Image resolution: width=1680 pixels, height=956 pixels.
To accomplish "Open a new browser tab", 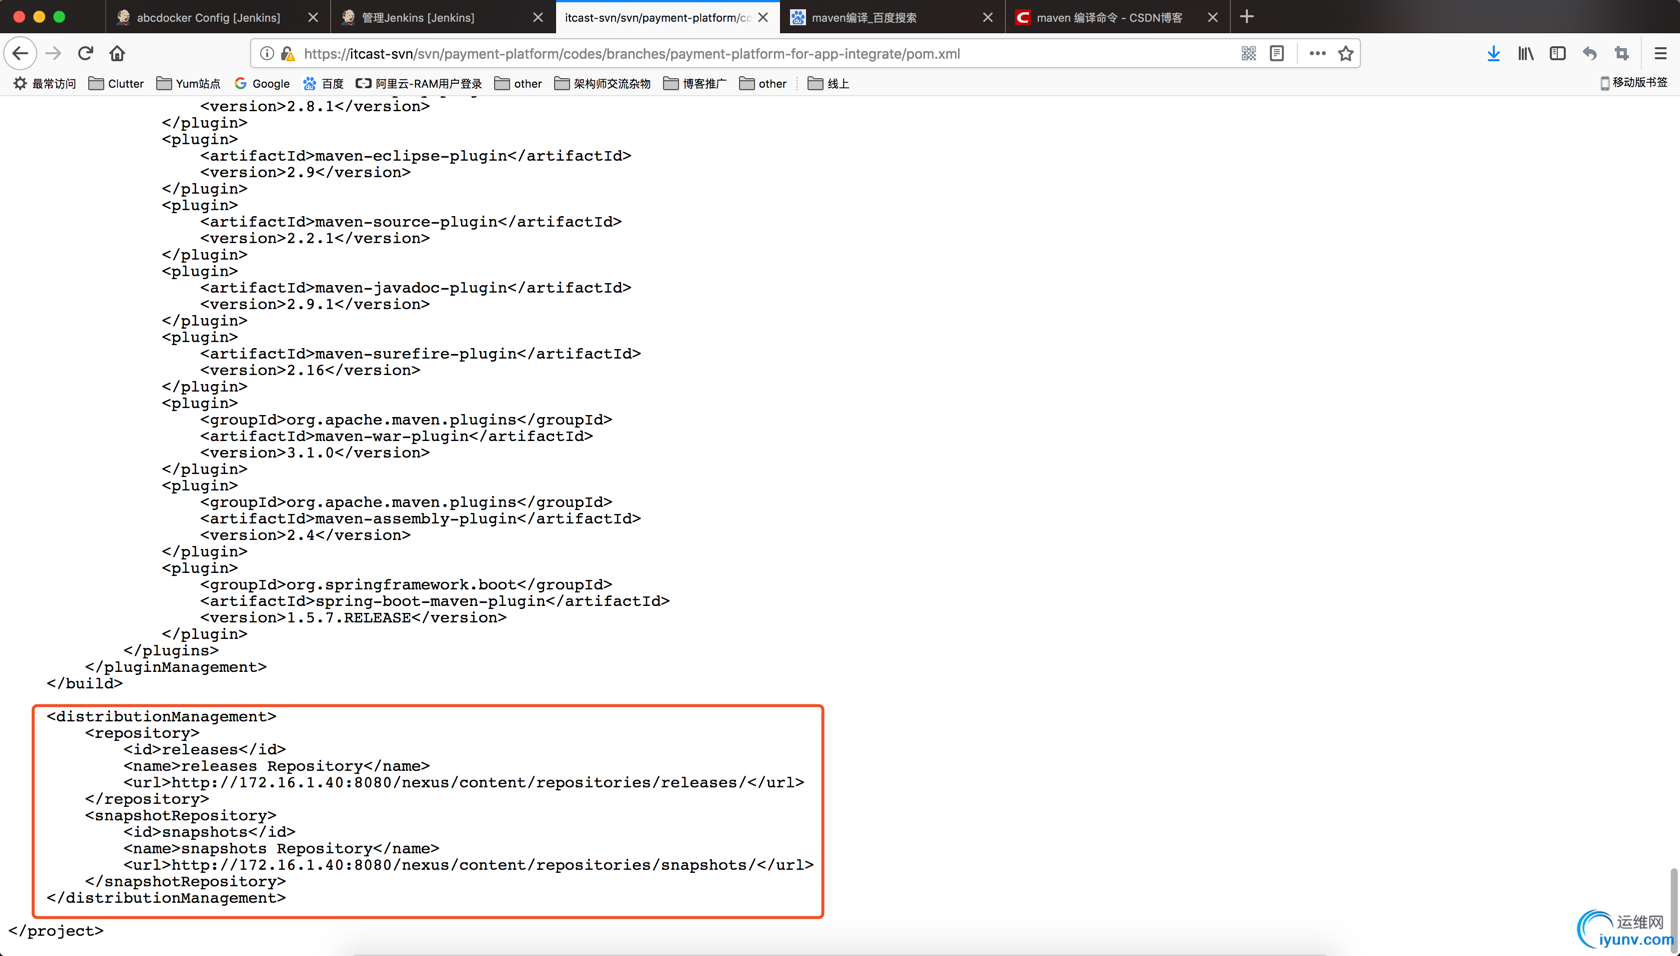I will (x=1247, y=17).
